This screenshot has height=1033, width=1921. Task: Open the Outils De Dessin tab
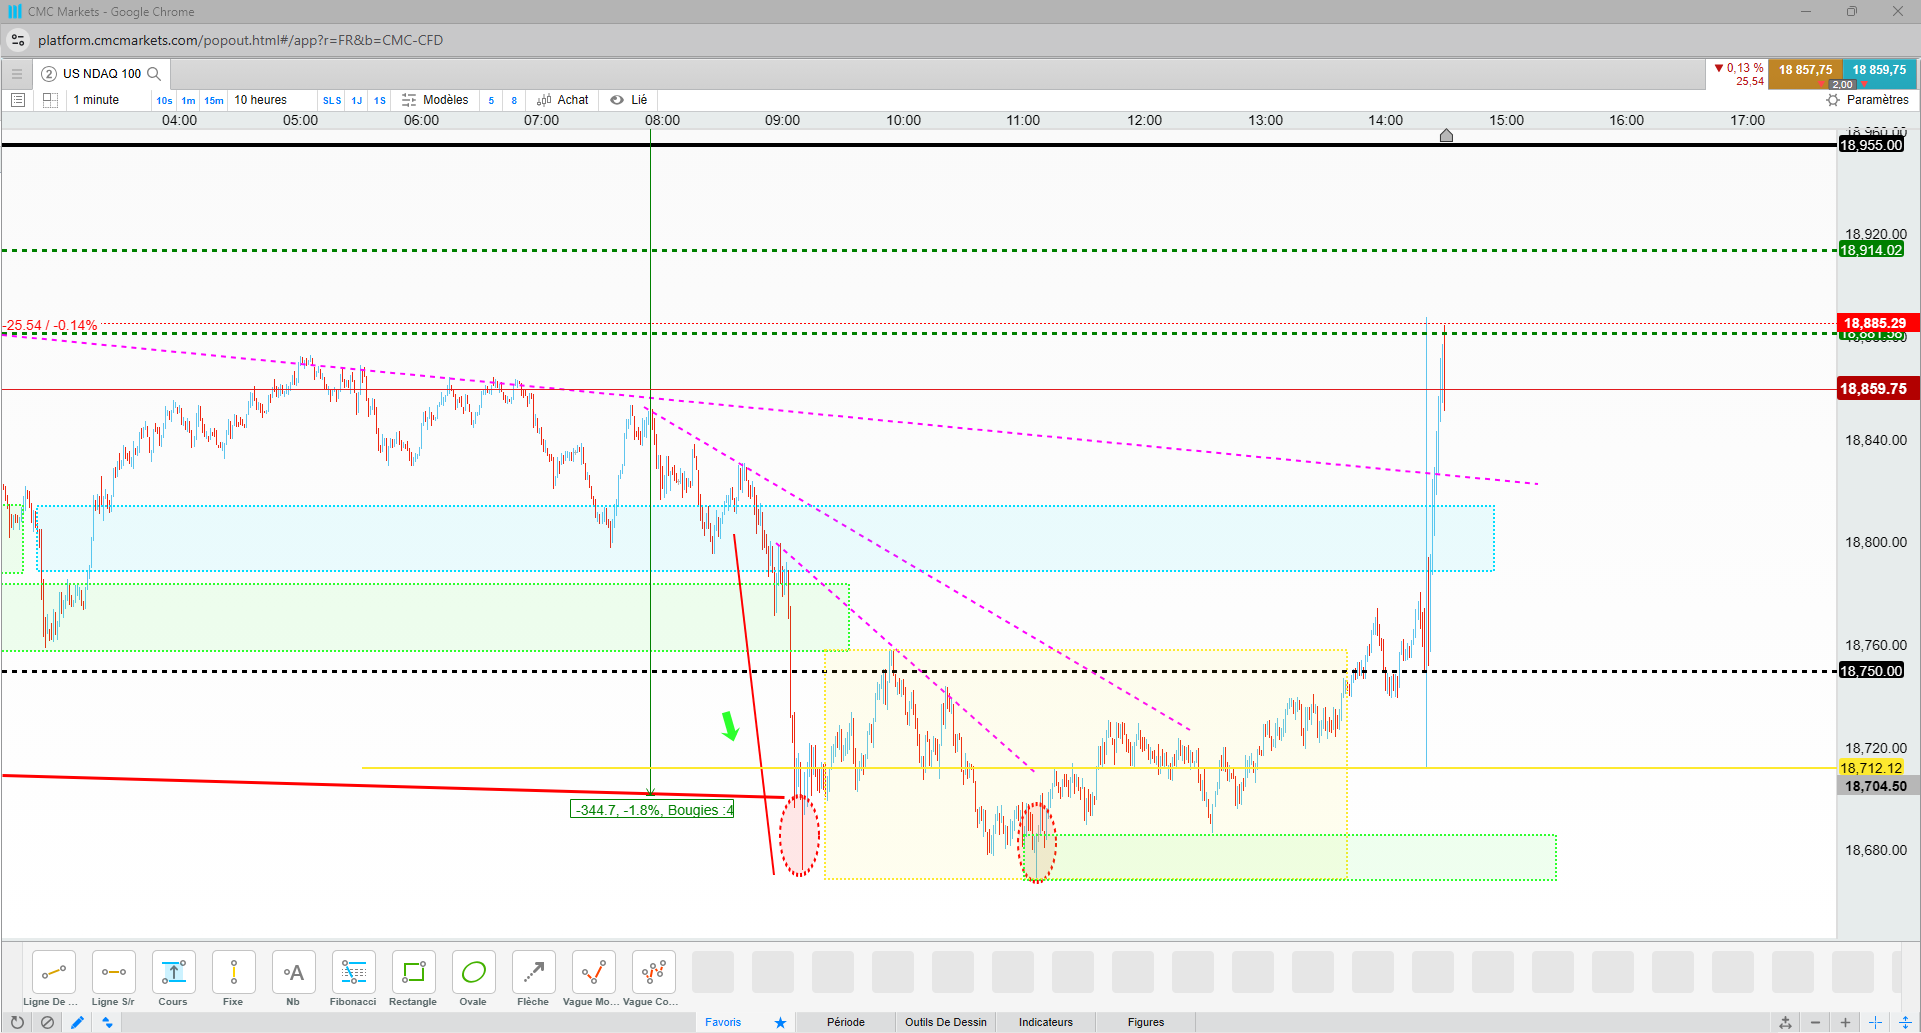coord(946,1022)
